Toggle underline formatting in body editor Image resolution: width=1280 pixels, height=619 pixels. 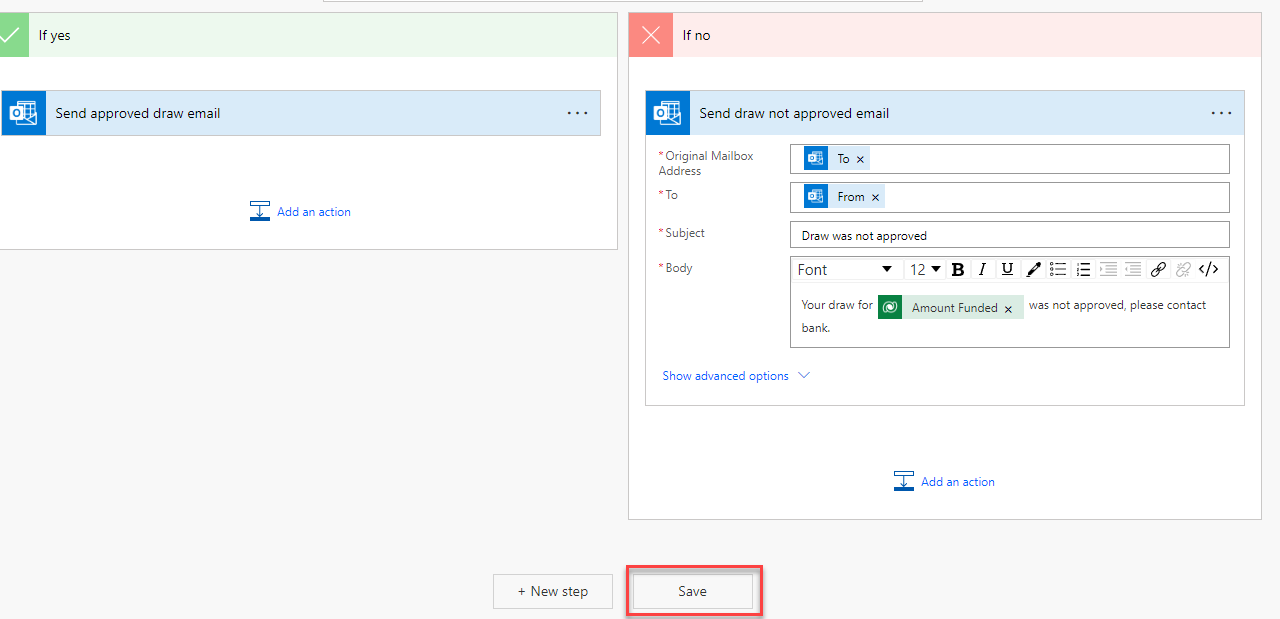(1007, 269)
